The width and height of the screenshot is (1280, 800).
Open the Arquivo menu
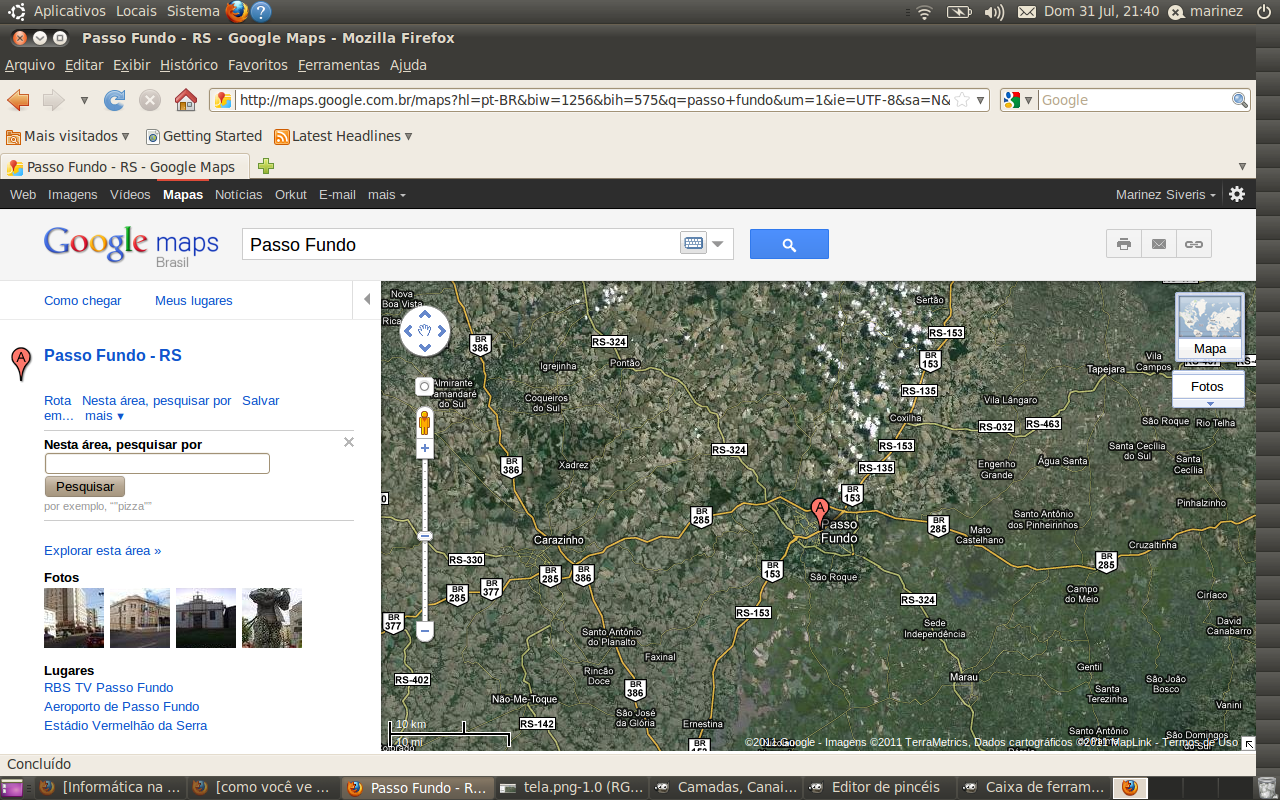click(x=30, y=65)
